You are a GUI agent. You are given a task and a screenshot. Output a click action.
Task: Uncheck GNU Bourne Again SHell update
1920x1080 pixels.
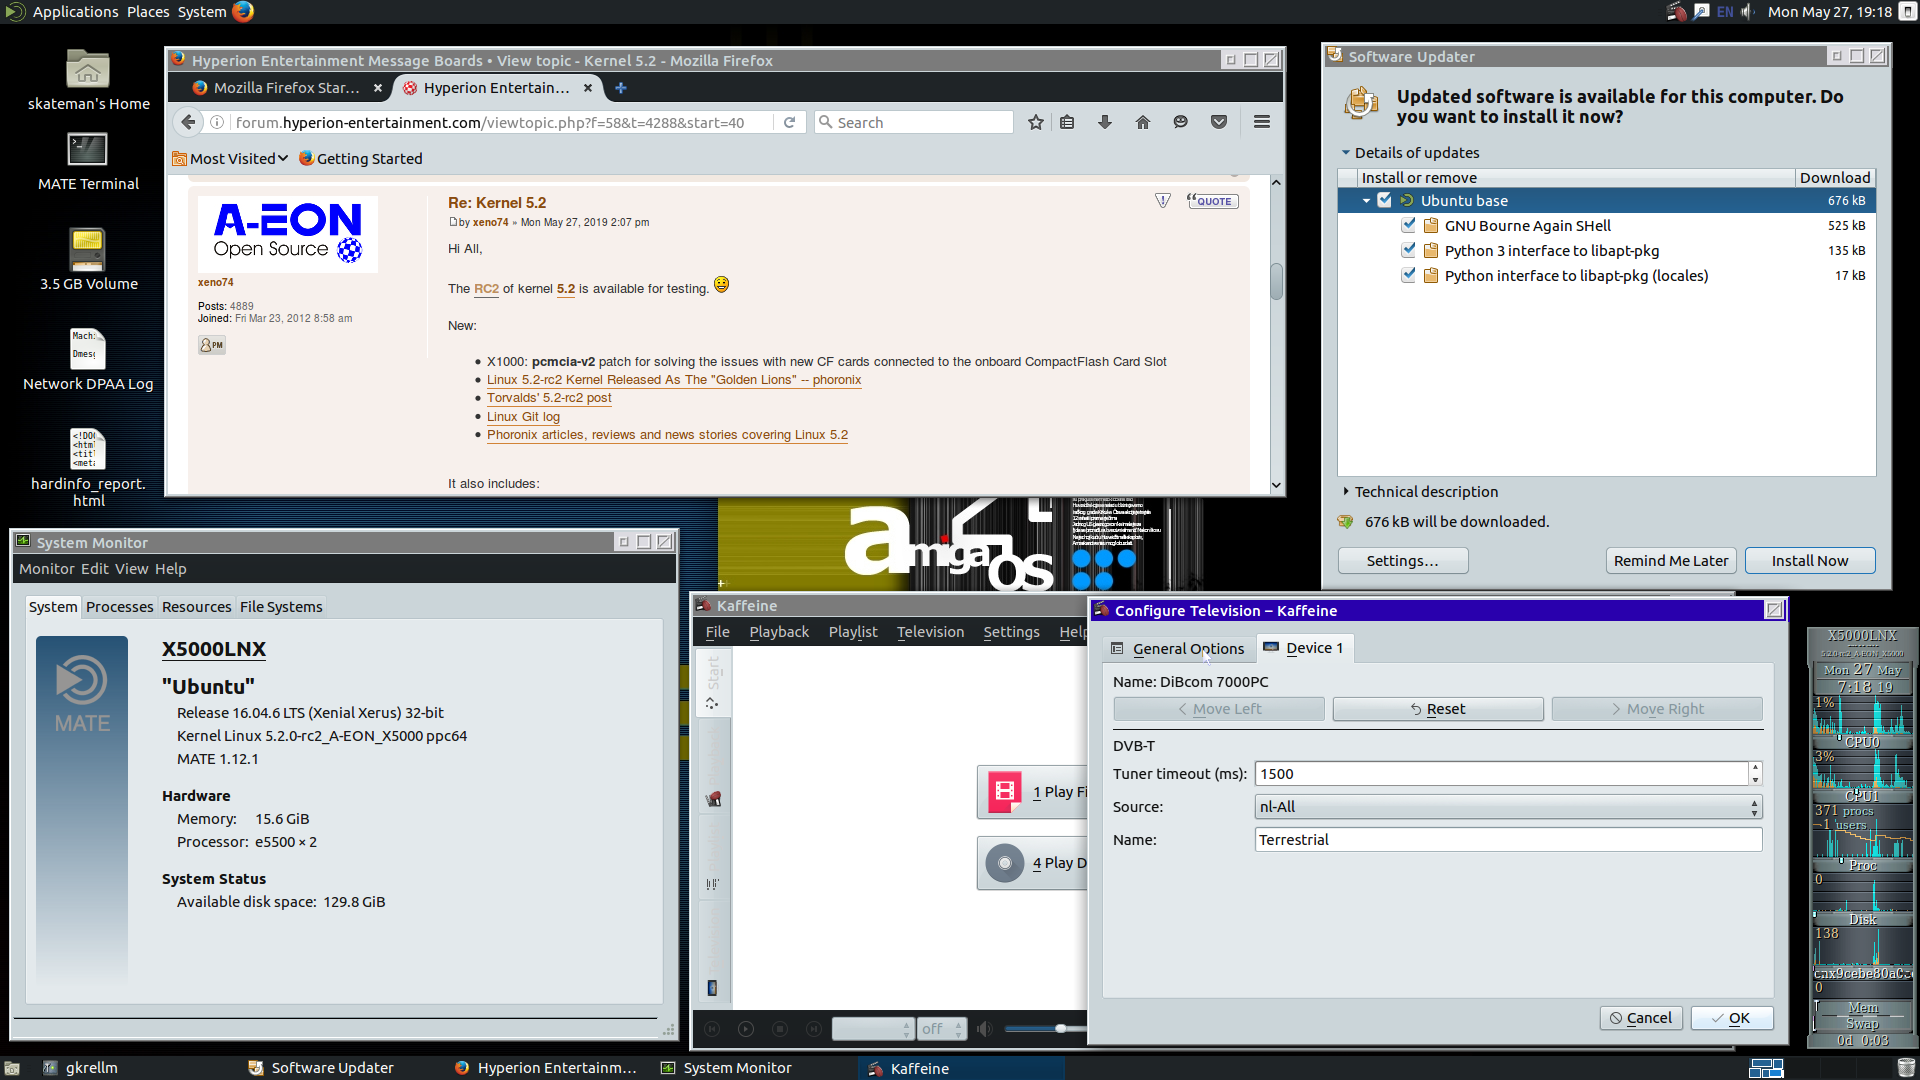click(x=1408, y=225)
